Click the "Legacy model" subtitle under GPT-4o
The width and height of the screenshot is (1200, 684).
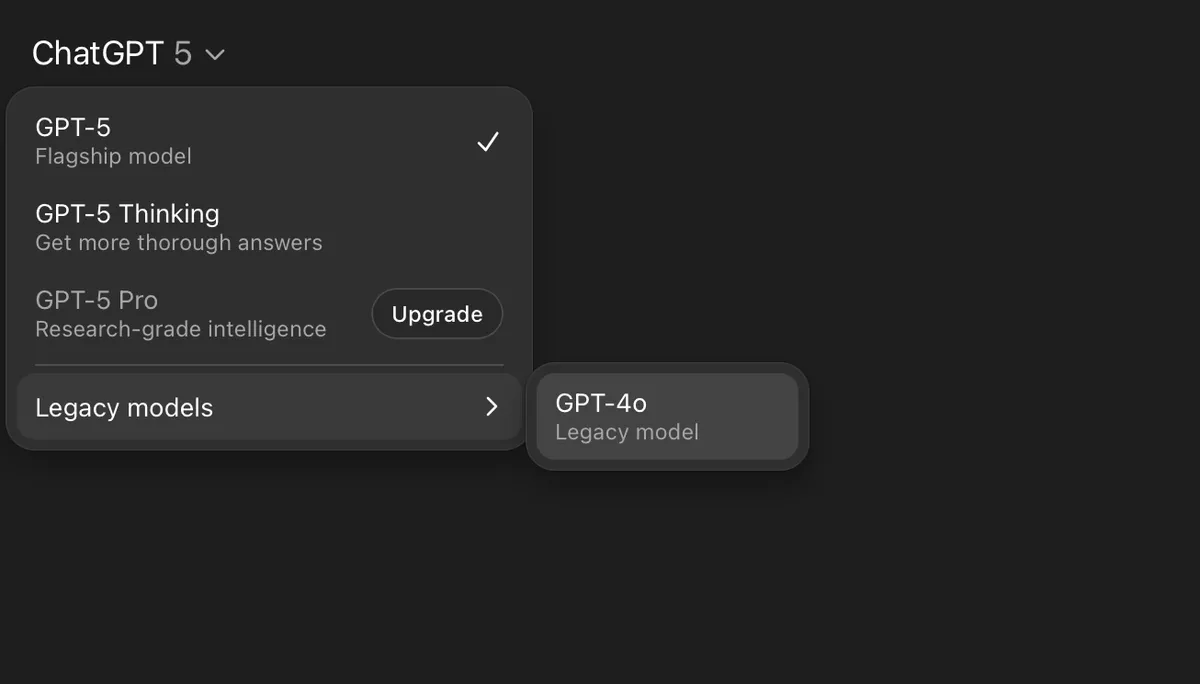pyautogui.click(x=627, y=433)
